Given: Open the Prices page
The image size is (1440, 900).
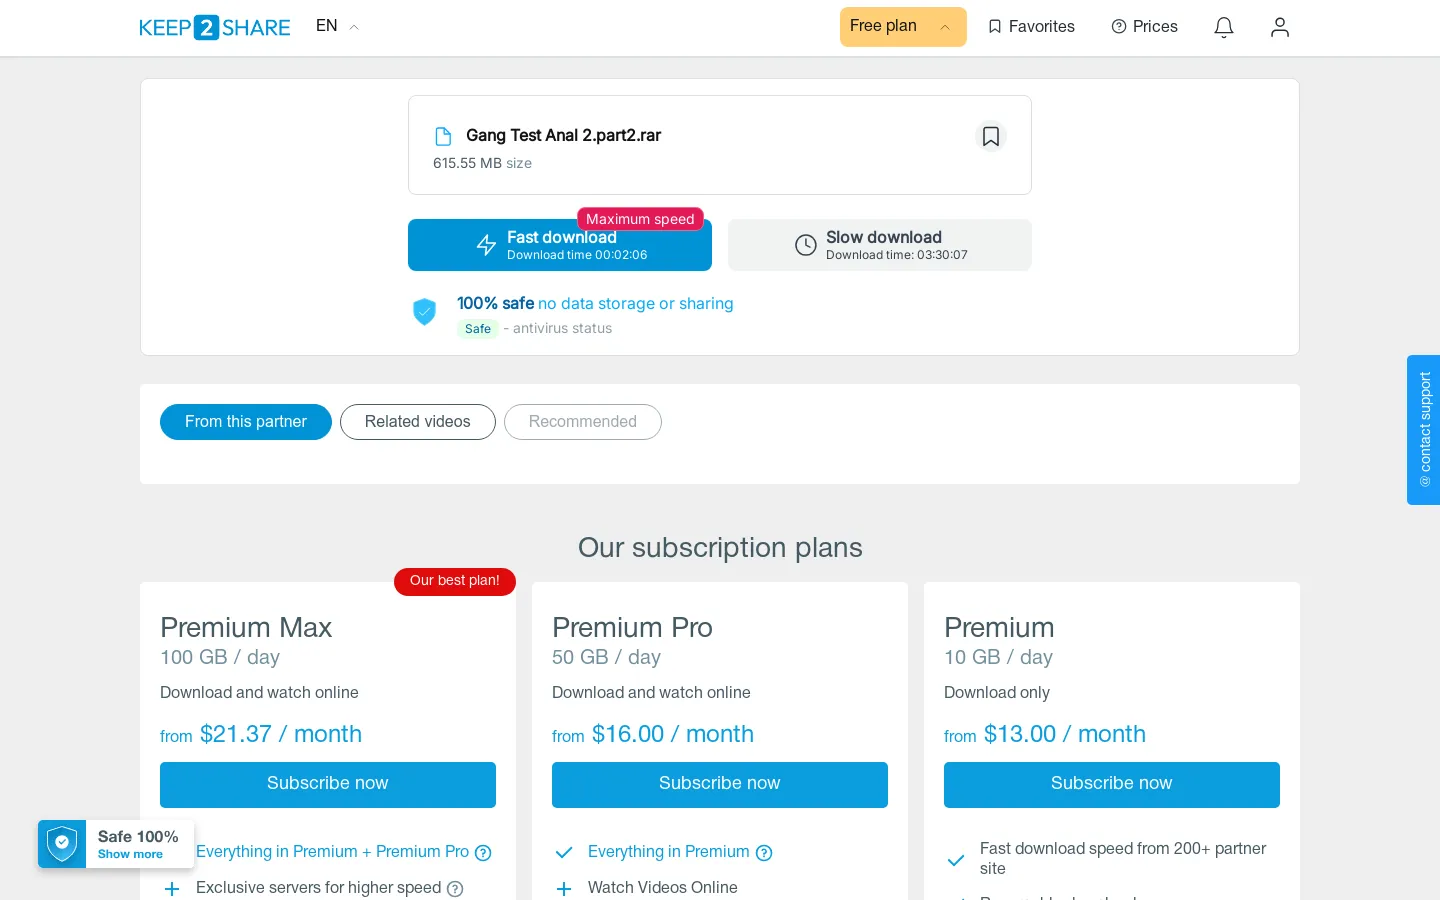Looking at the screenshot, I should (x=1145, y=27).
